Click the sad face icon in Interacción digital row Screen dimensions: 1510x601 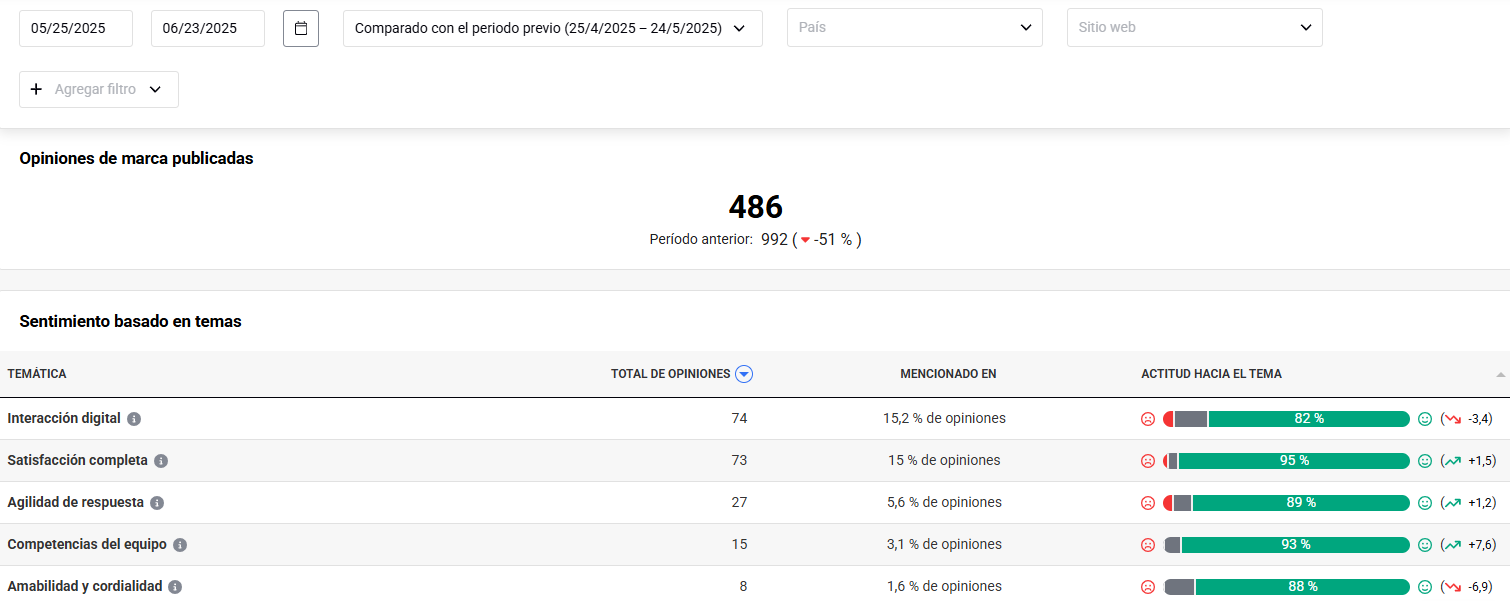[x=1148, y=419]
